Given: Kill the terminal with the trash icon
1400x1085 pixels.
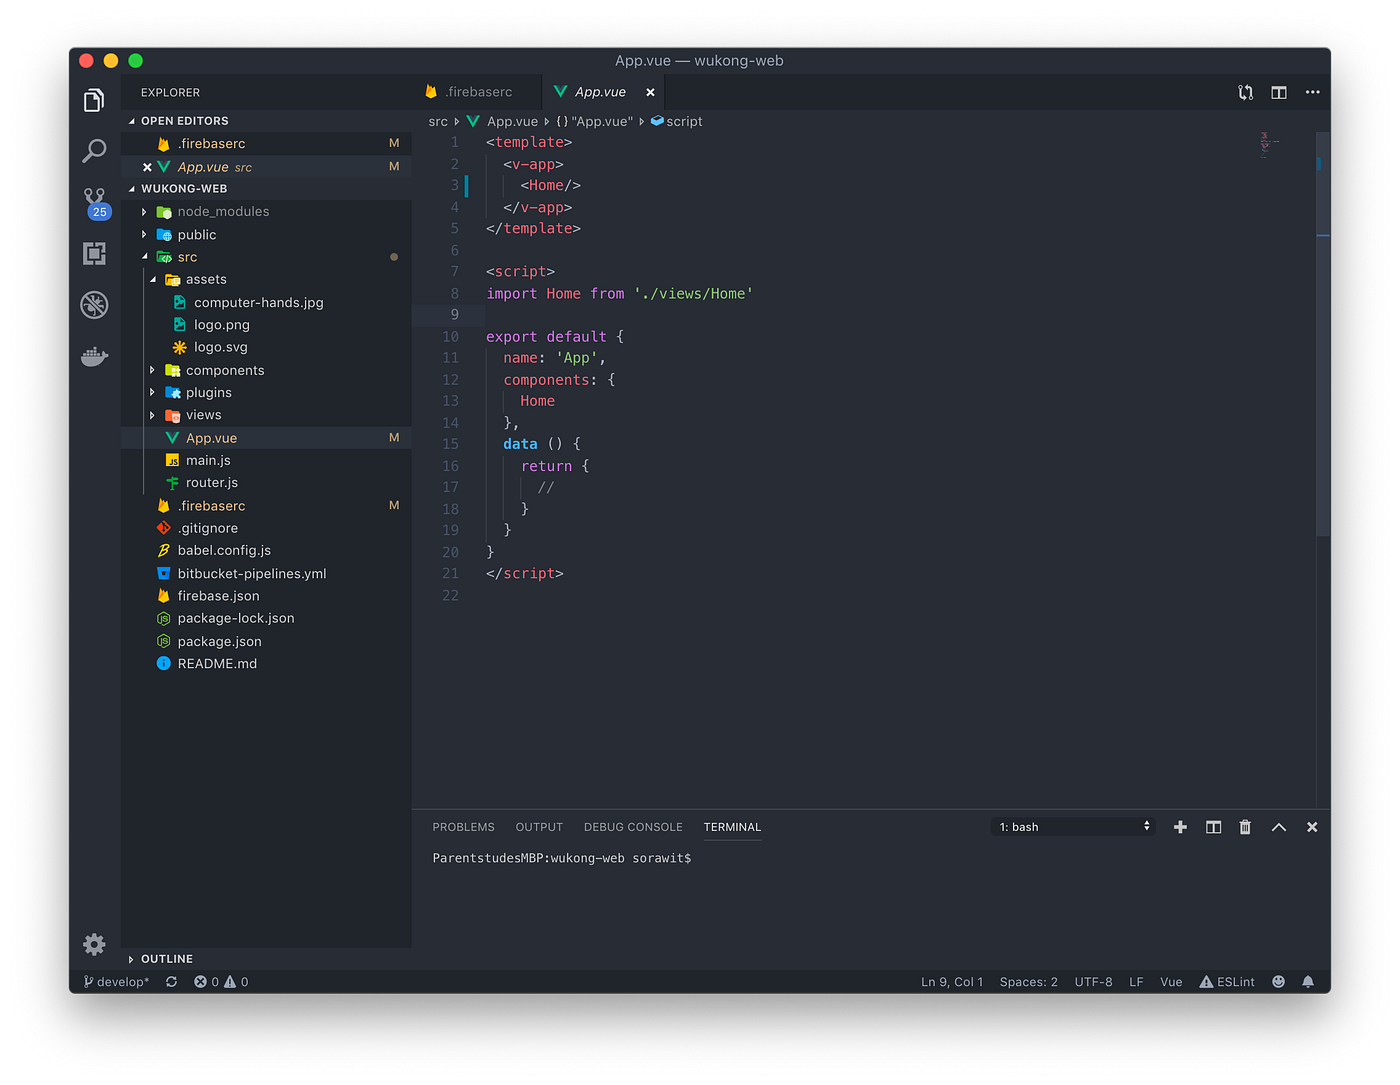Looking at the screenshot, I should 1245,827.
